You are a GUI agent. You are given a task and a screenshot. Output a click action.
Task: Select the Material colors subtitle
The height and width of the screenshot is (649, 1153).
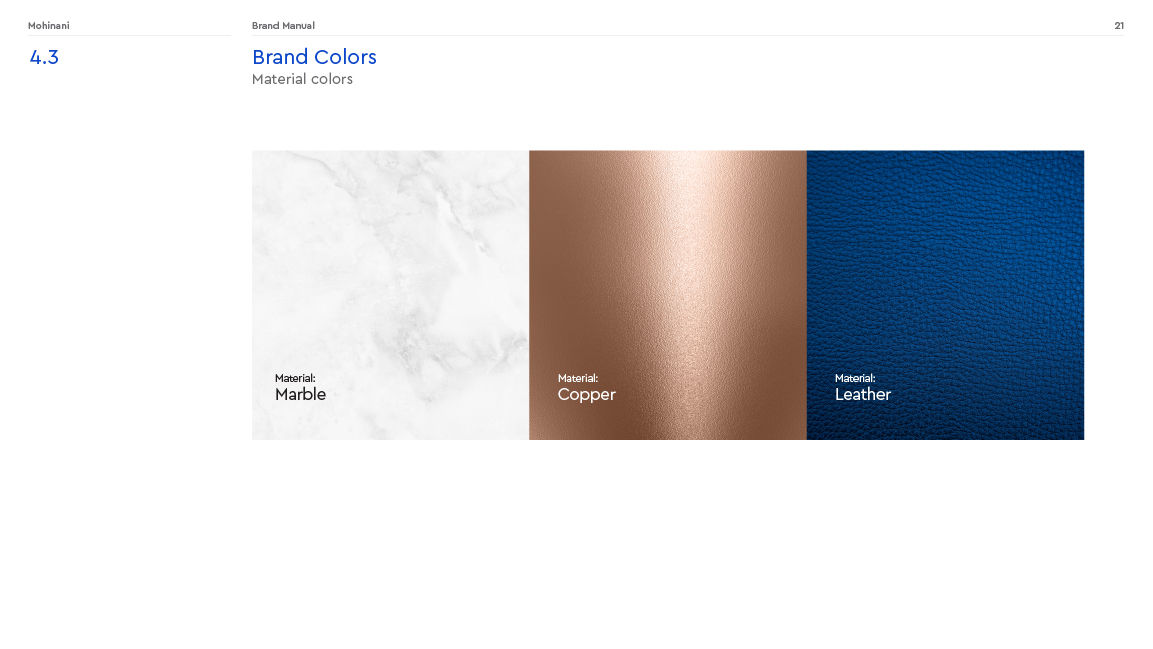302,79
